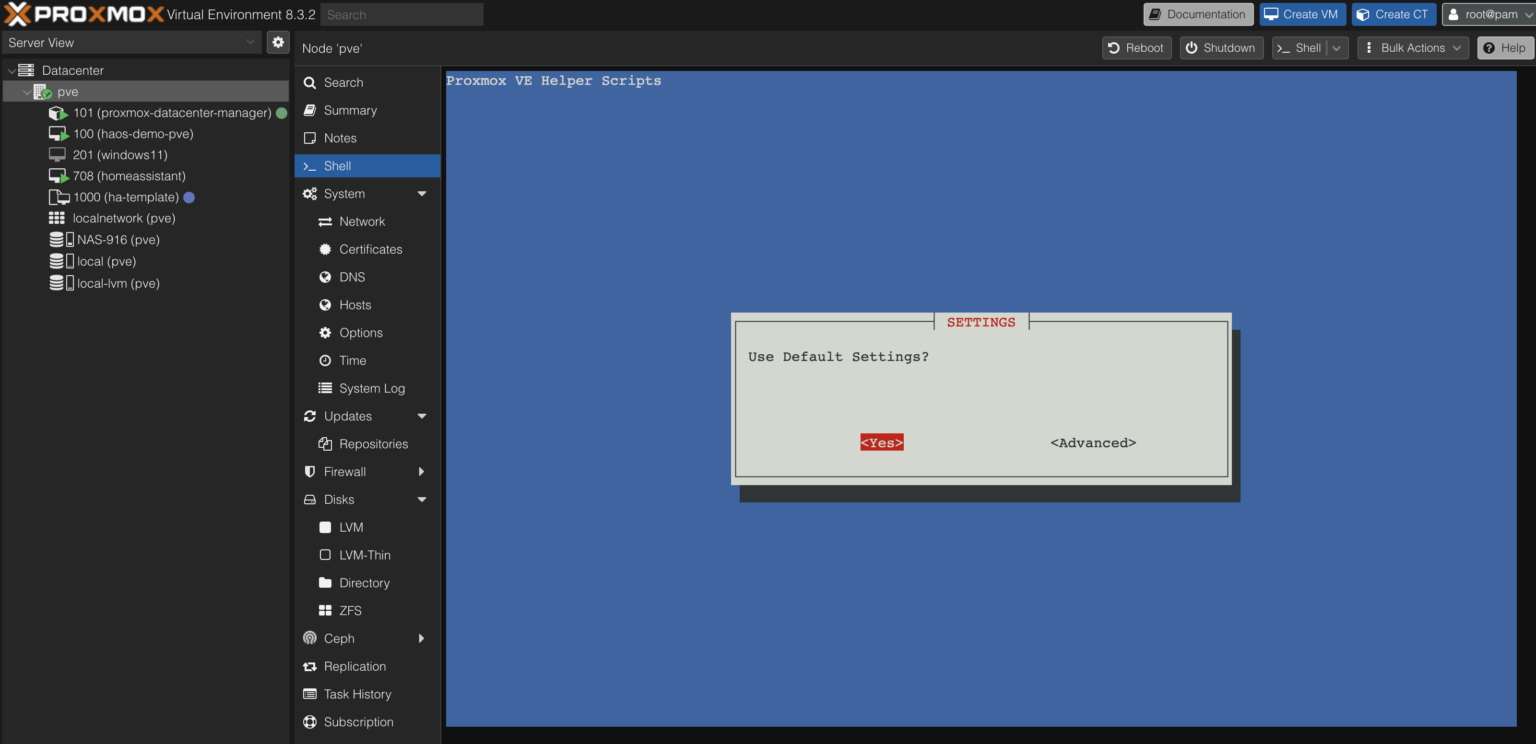Open the Shell button's dropdown arrow
This screenshot has height=744, width=1536.
[1337, 47]
